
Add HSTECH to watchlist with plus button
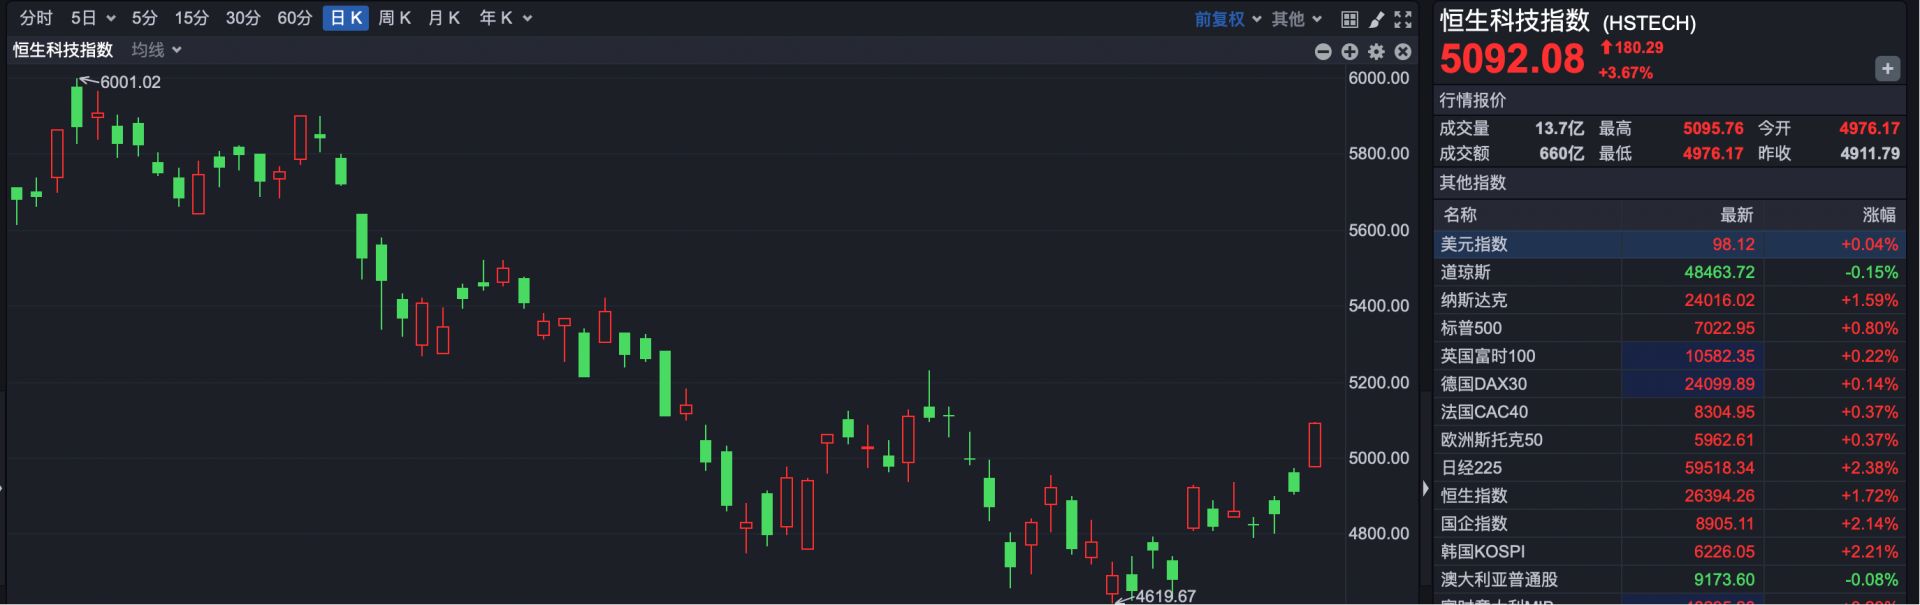(x=1887, y=69)
